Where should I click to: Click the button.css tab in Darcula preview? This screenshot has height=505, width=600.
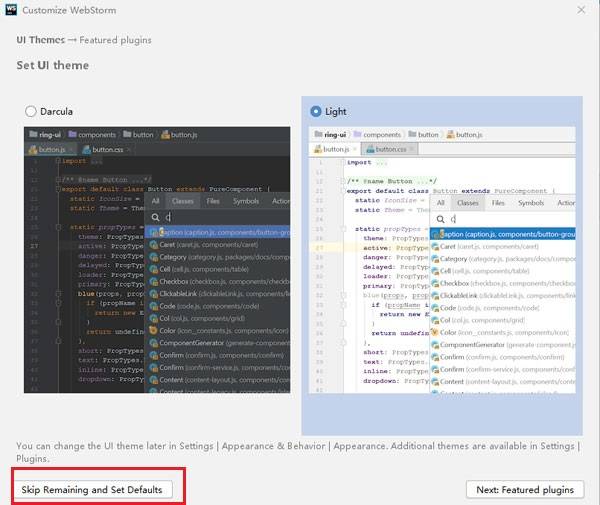[x=103, y=150]
